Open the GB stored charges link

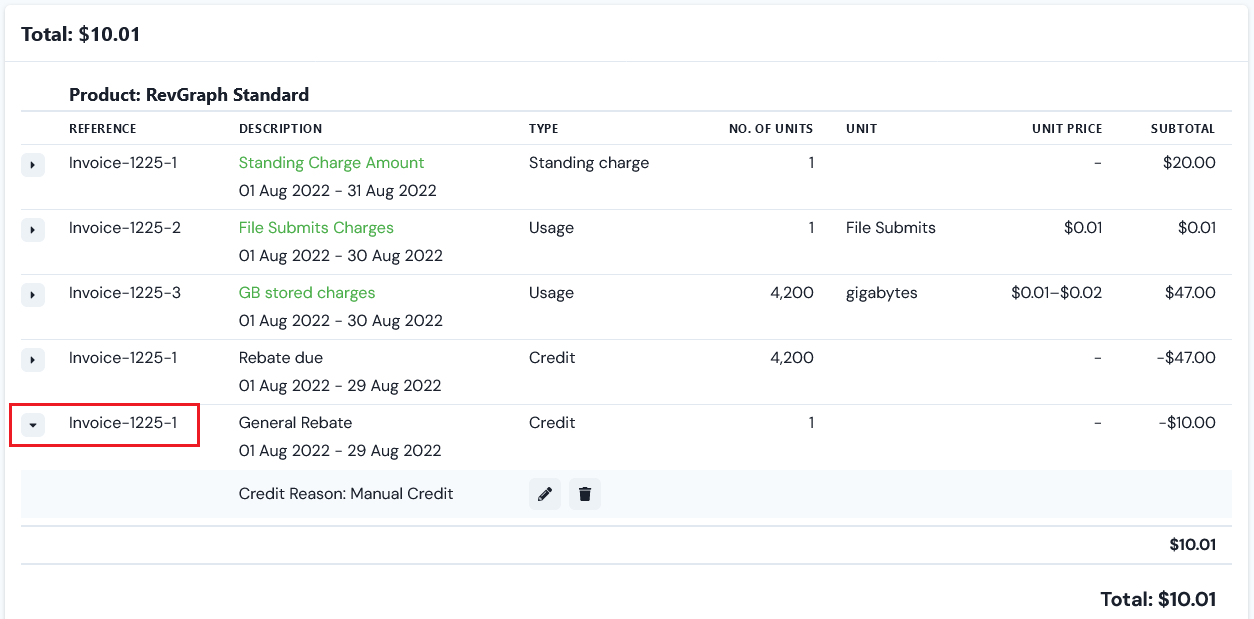307,292
